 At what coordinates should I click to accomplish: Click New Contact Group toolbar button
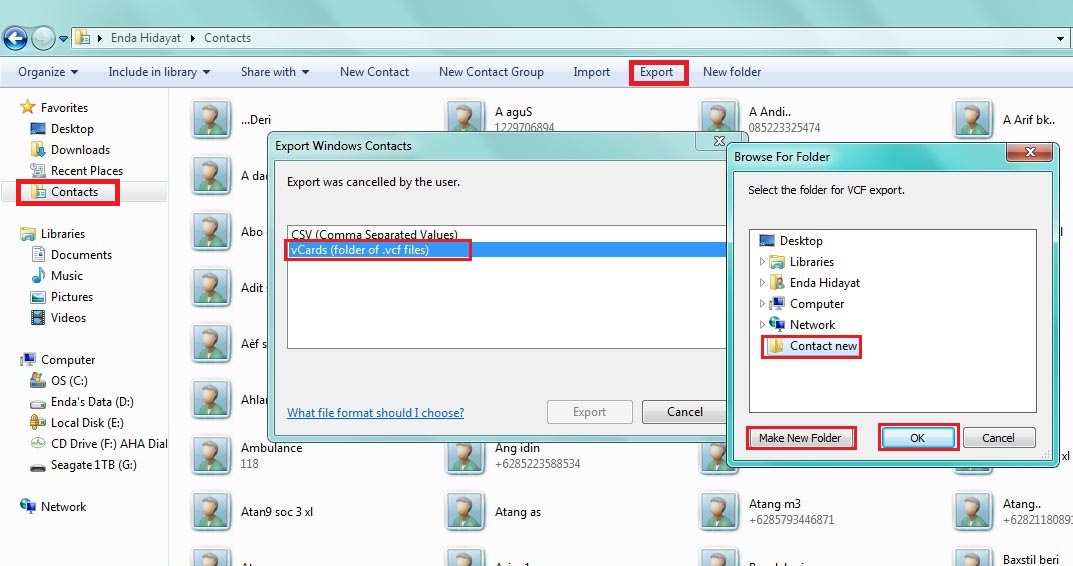pyautogui.click(x=491, y=72)
